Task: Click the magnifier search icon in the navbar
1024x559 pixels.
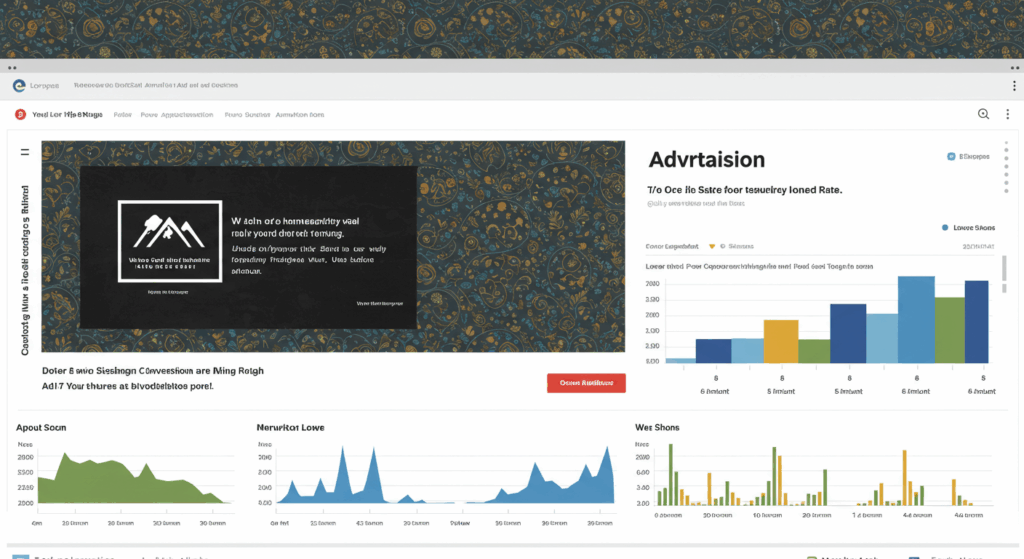Action: coord(983,115)
